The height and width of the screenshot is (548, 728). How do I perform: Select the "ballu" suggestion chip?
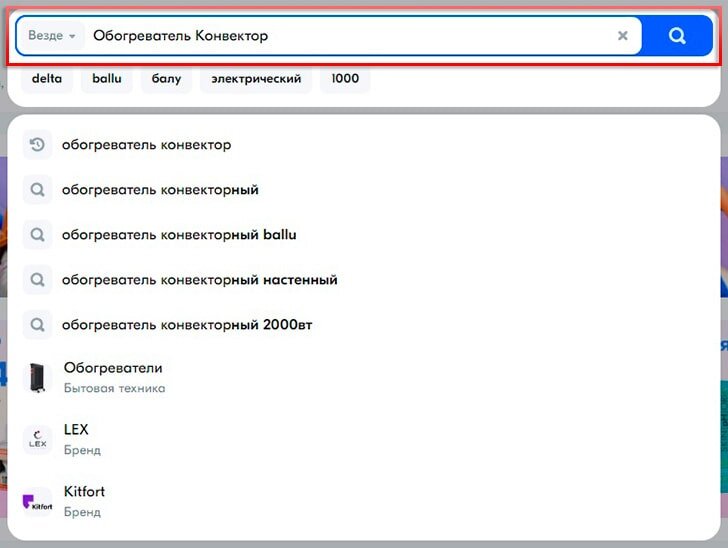click(x=107, y=78)
